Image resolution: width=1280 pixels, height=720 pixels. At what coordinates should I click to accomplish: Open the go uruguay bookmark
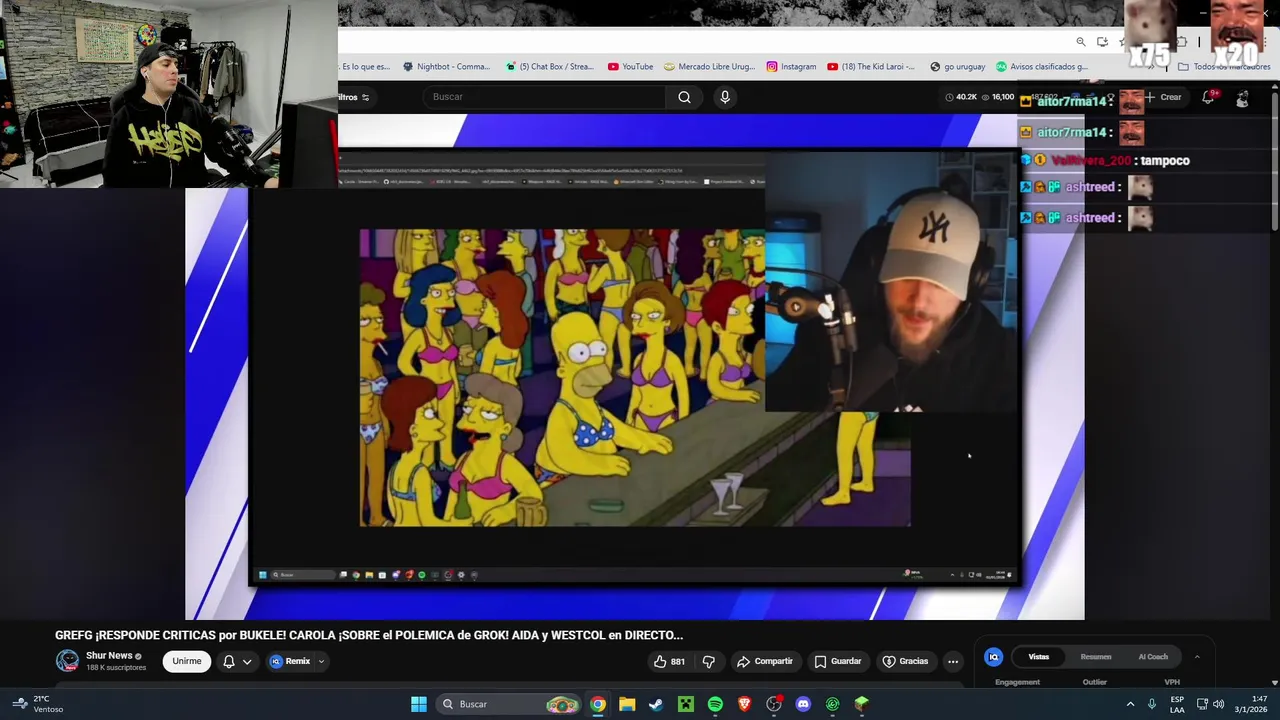click(x=957, y=67)
